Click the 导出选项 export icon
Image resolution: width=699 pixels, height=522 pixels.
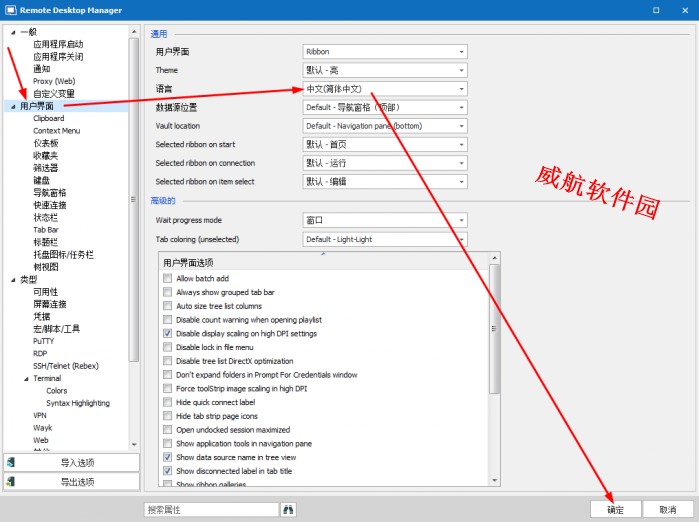[11, 481]
